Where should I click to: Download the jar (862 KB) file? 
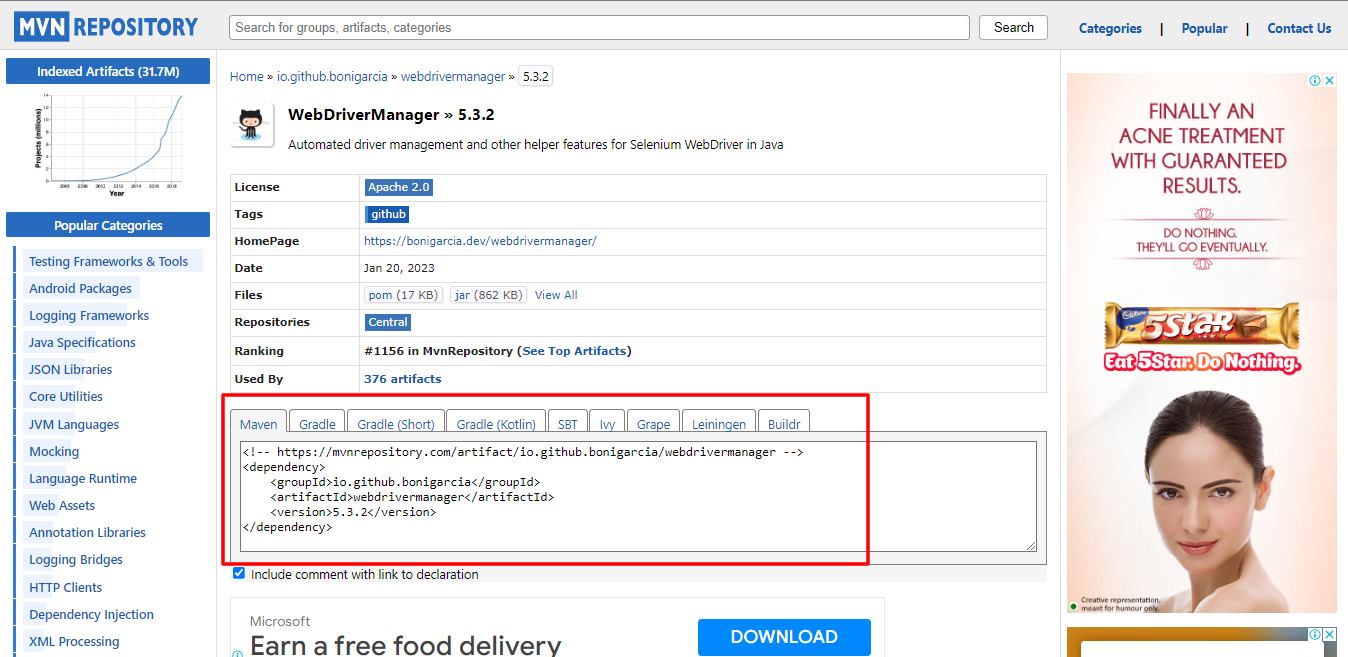click(x=488, y=295)
